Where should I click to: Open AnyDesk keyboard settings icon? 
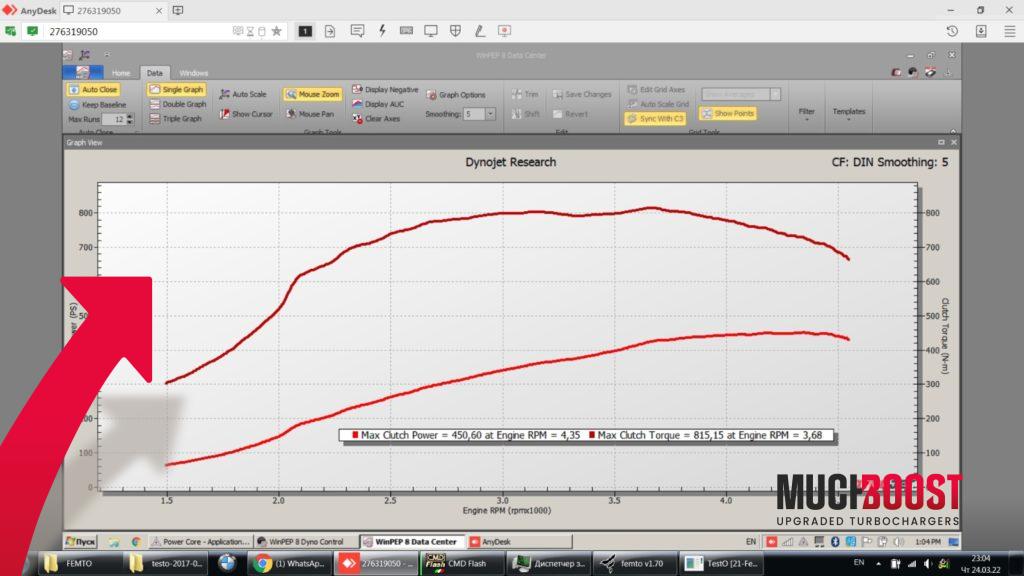407,31
